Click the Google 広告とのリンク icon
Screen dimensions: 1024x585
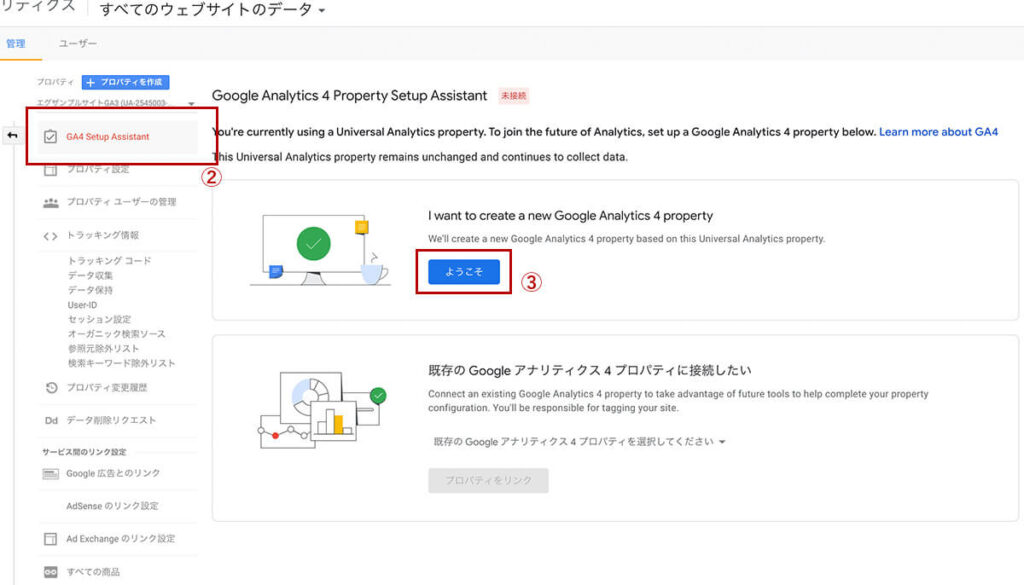pyautogui.click(x=50, y=473)
